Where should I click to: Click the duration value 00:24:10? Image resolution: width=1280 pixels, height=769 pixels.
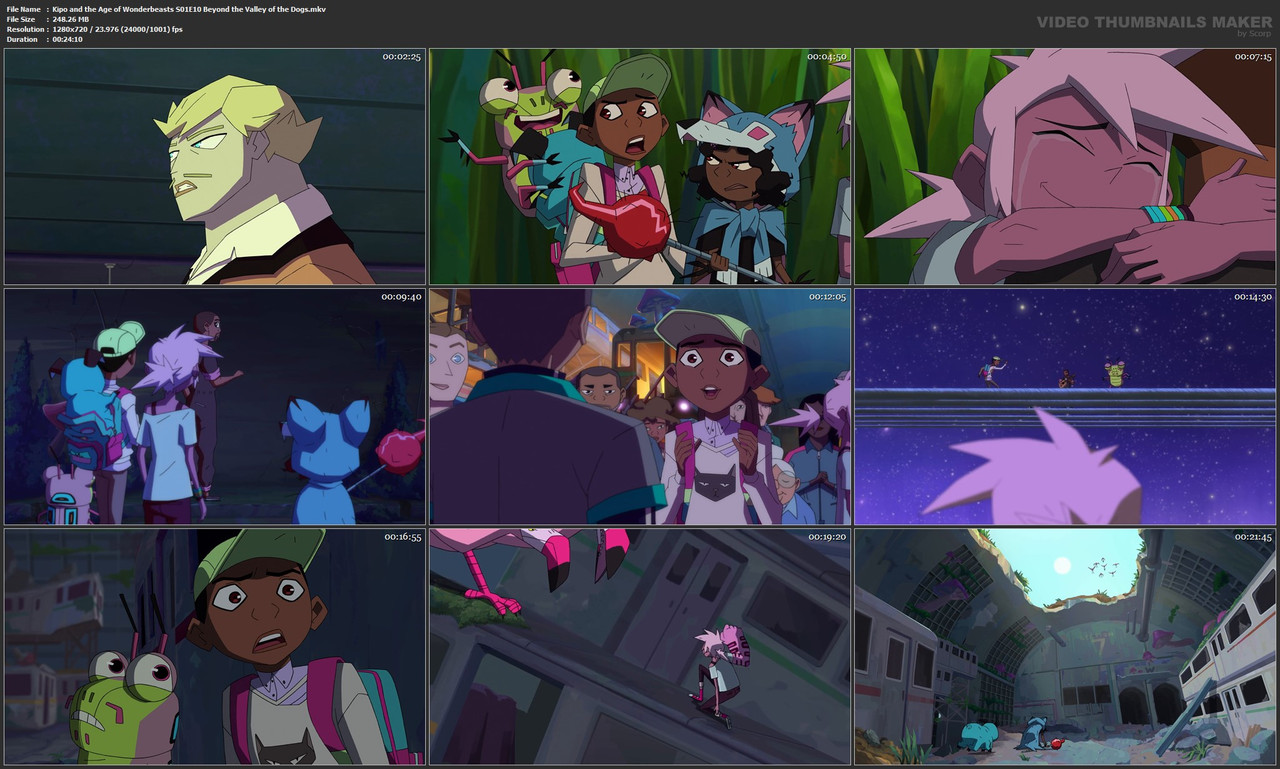(x=68, y=39)
